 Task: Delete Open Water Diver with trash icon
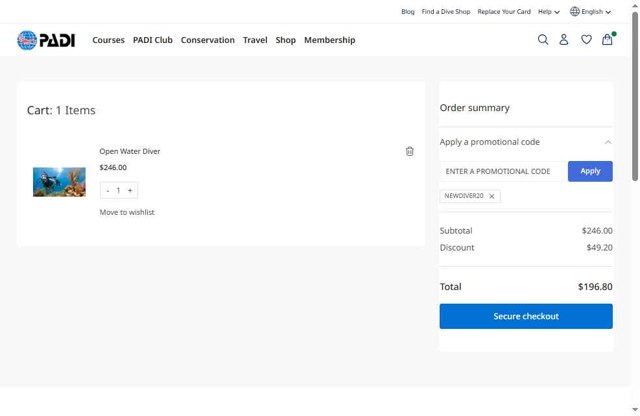tap(409, 151)
